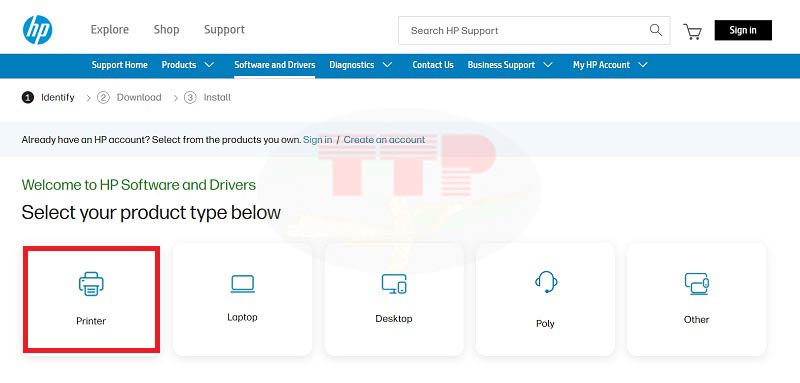Viewport: 800px width, 383px height.
Task: Select the Laptop icon
Action: pos(242,284)
